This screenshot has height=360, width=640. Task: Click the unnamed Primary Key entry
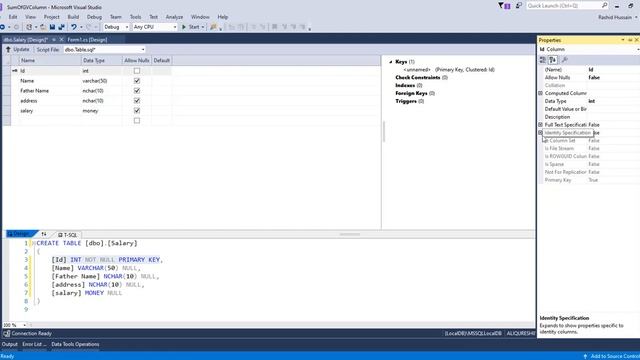coord(449,70)
